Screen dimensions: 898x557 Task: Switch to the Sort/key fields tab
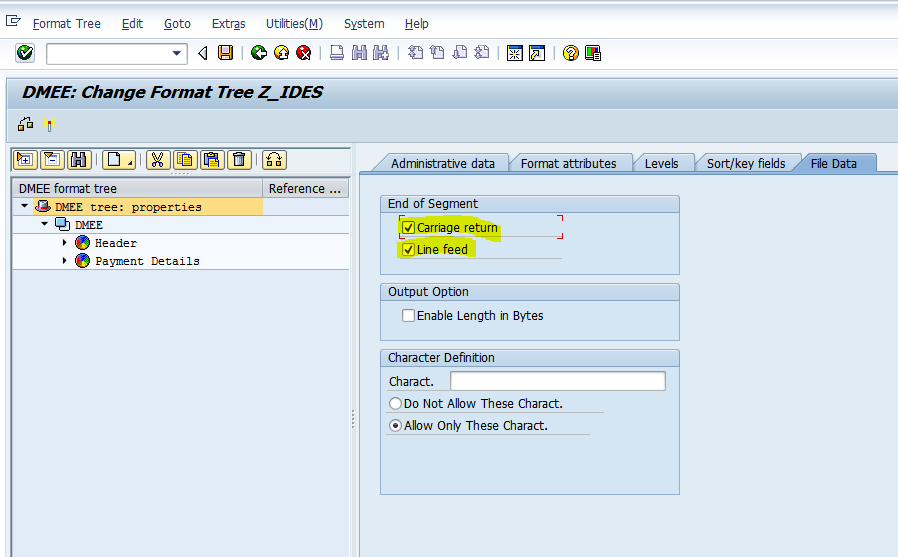coord(745,163)
